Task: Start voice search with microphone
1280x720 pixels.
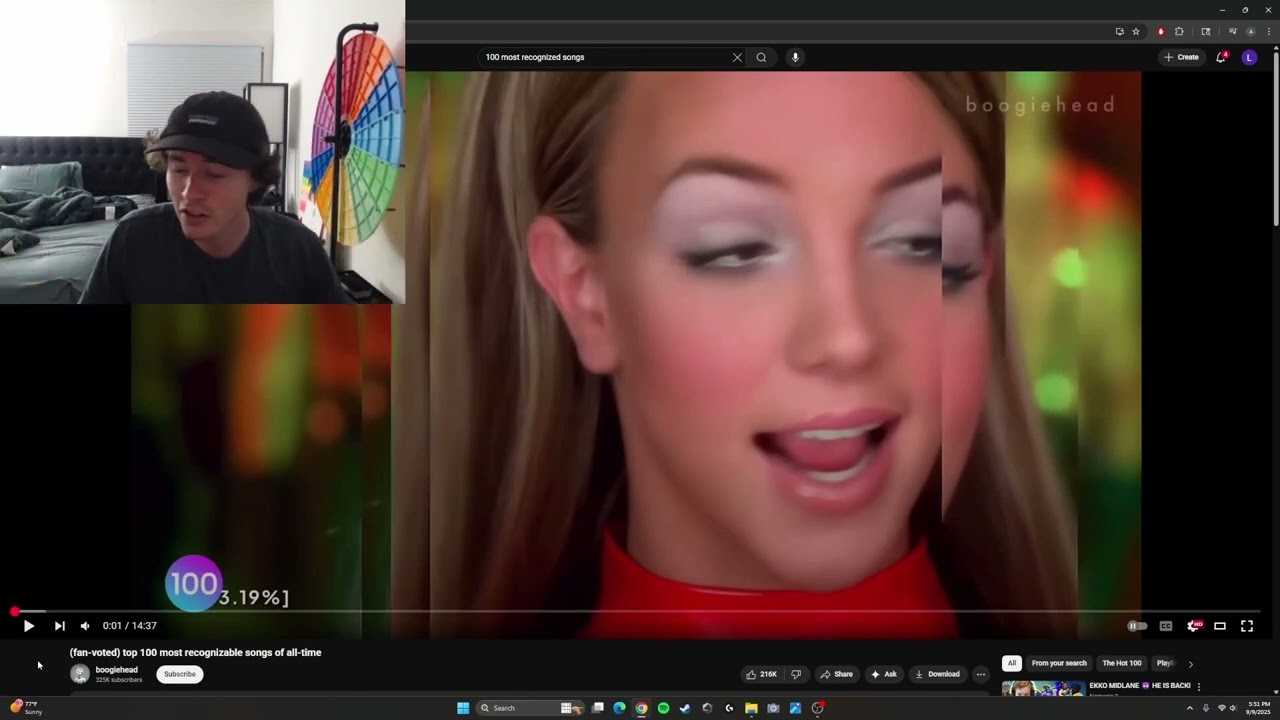Action: (795, 57)
